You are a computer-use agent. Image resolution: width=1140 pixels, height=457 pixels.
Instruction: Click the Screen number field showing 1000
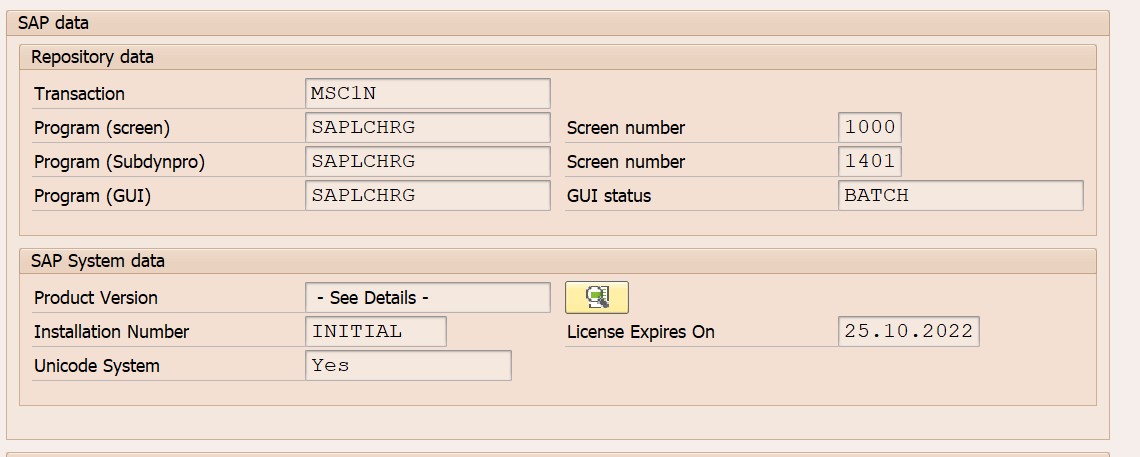tap(869, 128)
